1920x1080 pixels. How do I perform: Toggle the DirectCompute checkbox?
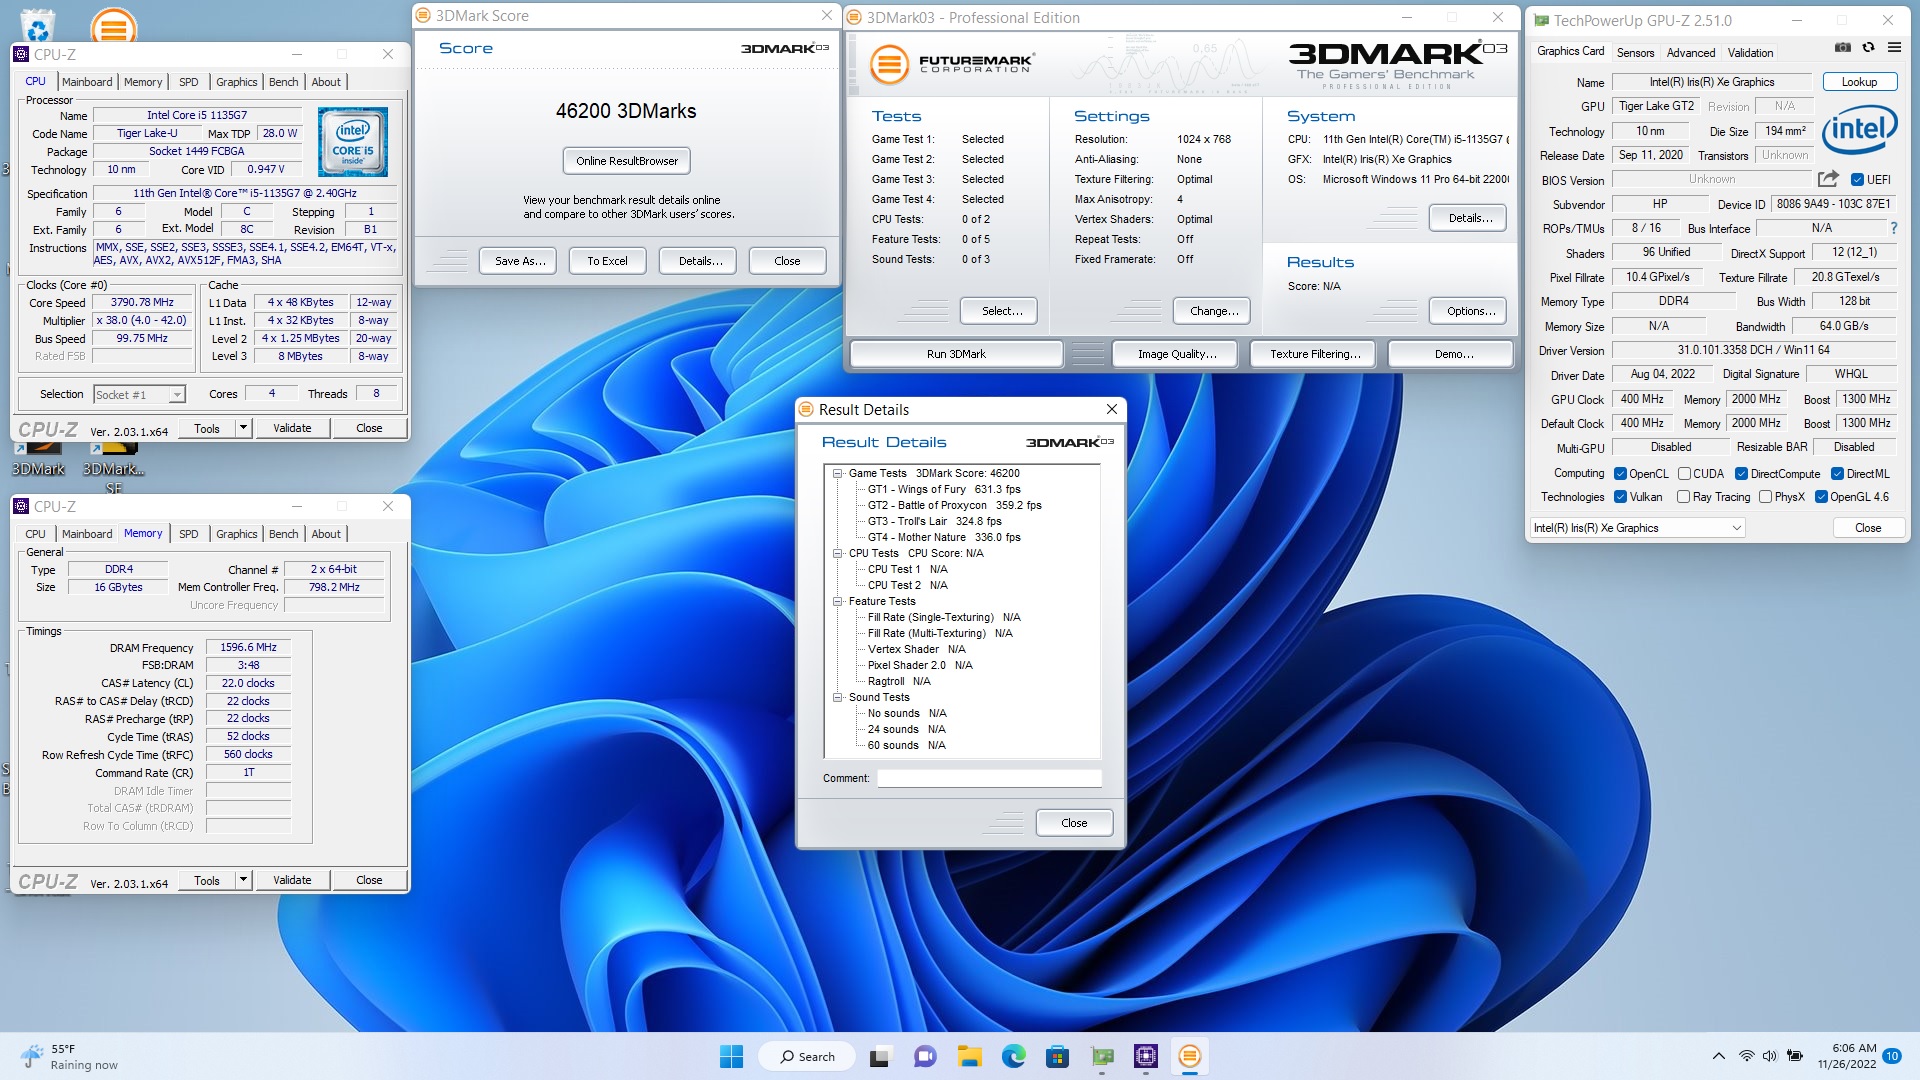pyautogui.click(x=1741, y=474)
